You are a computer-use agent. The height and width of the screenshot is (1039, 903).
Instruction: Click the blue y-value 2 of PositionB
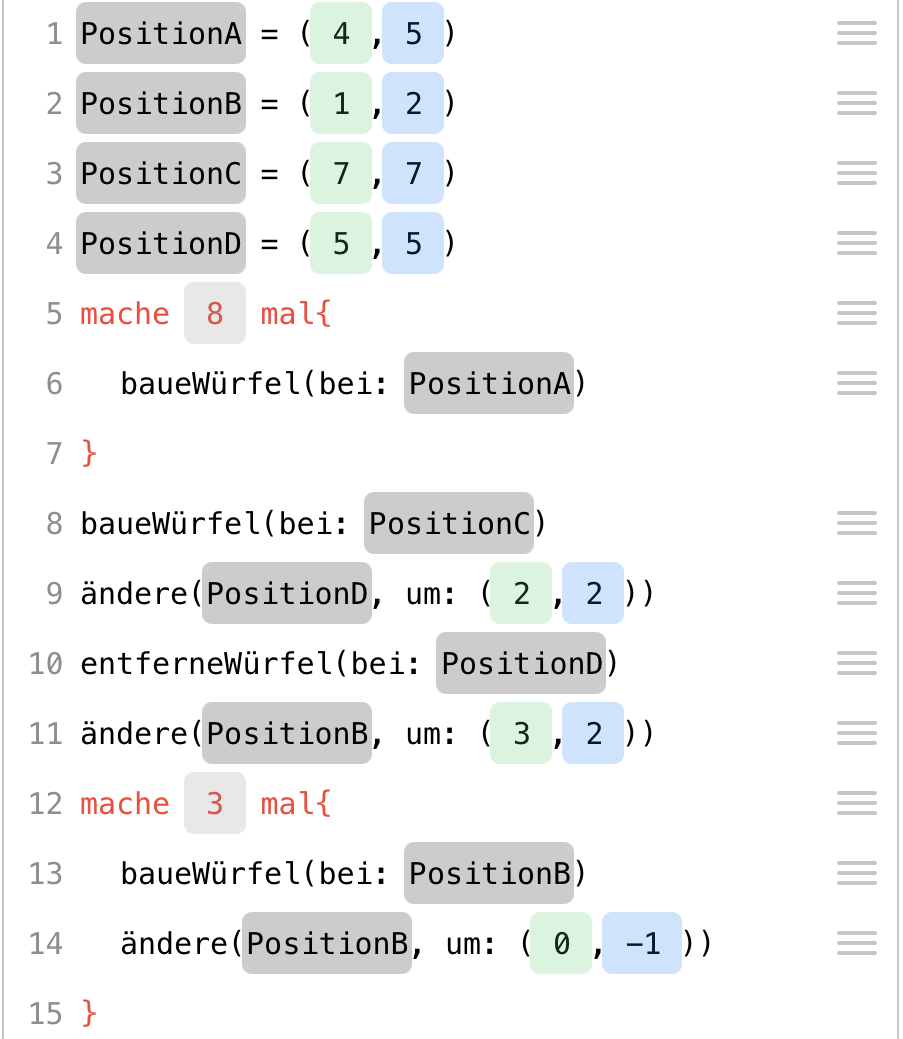[413, 103]
